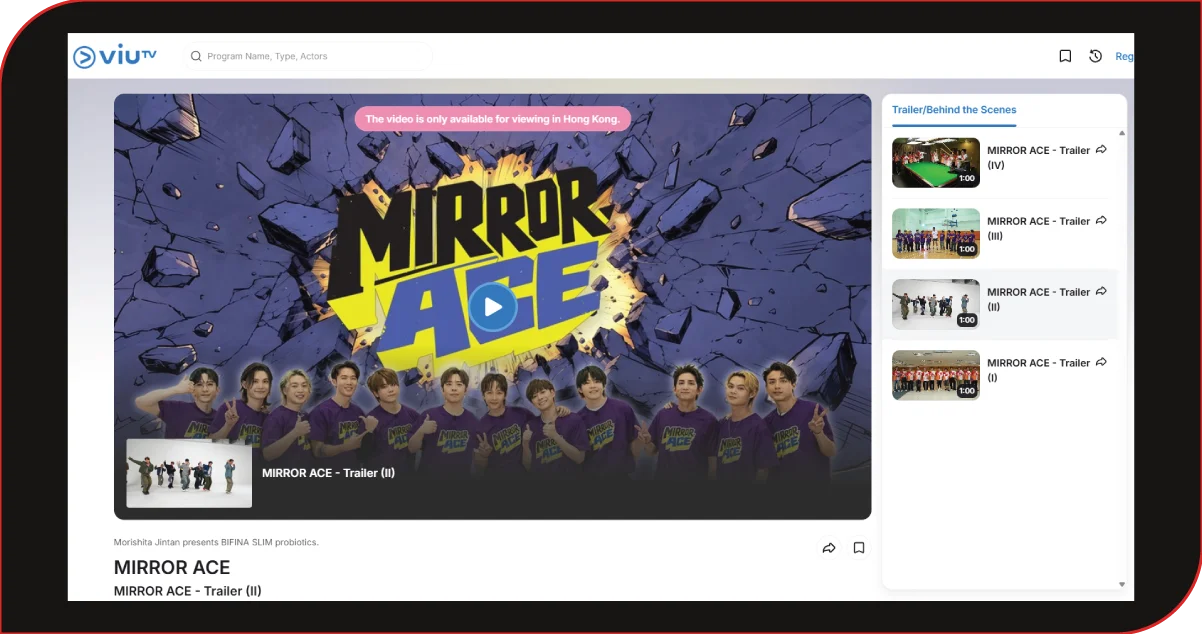This screenshot has height=634, width=1202.
Task: Click the sidebar scrollbar up arrow
Action: pyautogui.click(x=1122, y=133)
